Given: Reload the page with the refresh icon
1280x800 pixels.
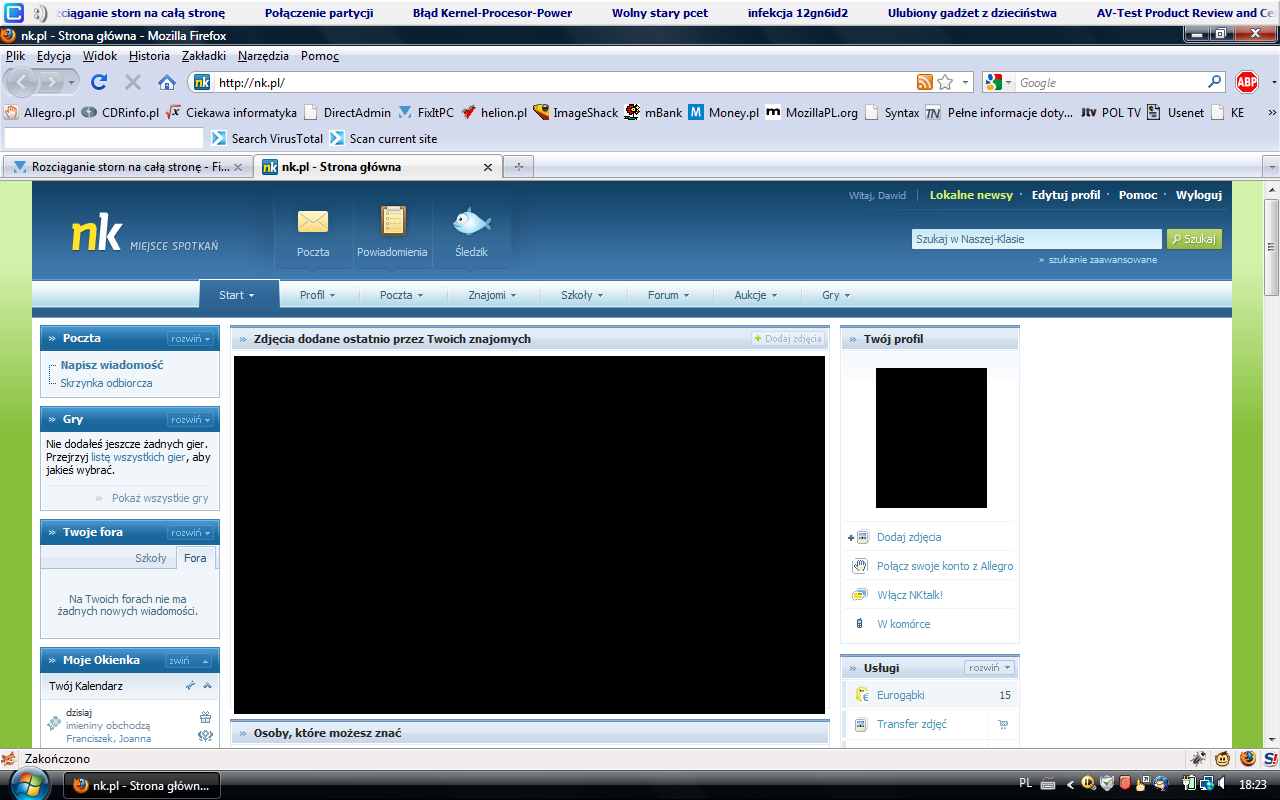Looking at the screenshot, I should [99, 82].
